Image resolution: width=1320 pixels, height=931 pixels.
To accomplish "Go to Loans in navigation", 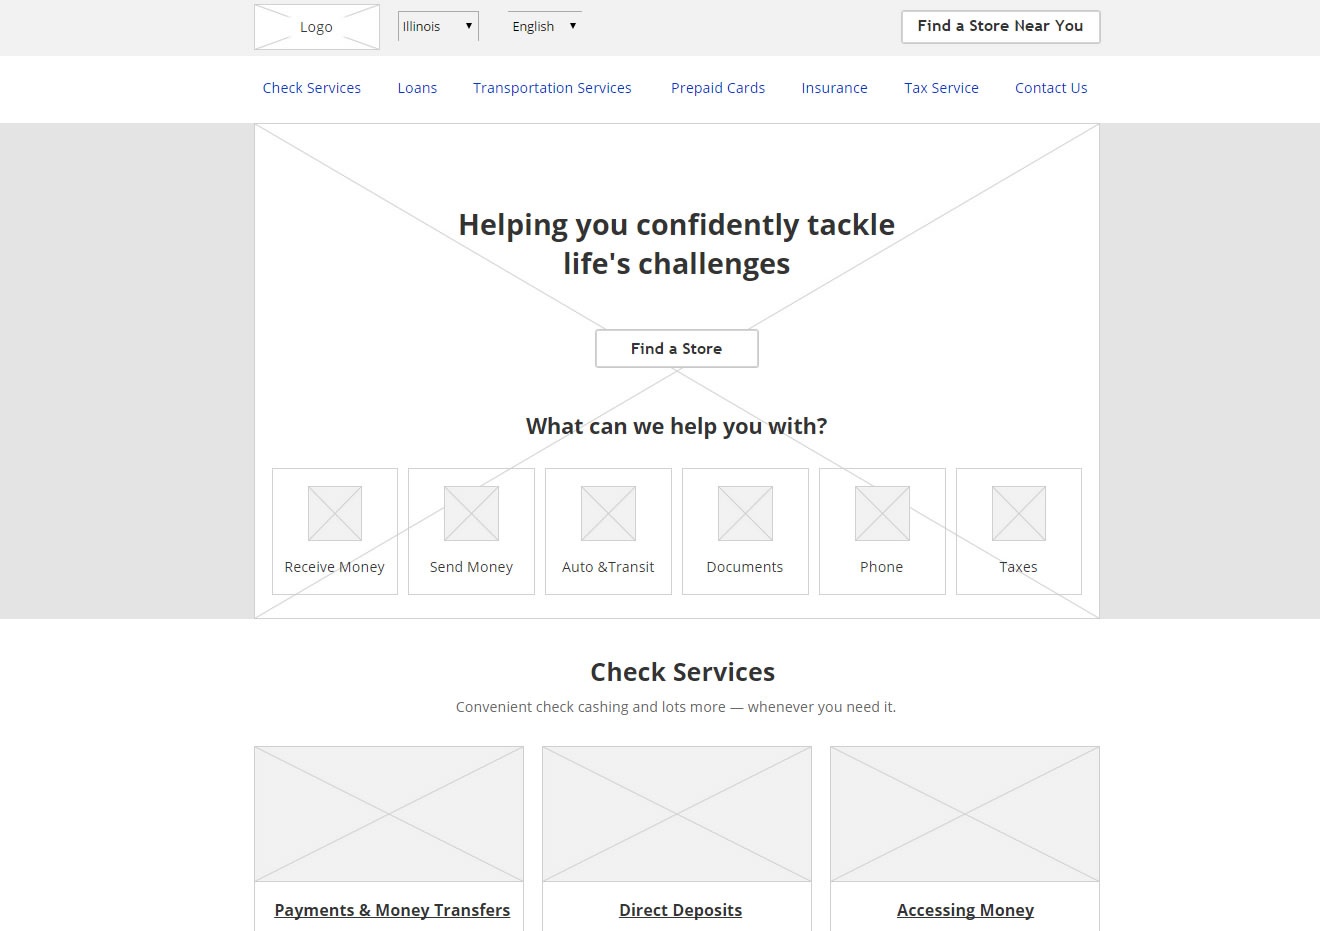I will (417, 88).
